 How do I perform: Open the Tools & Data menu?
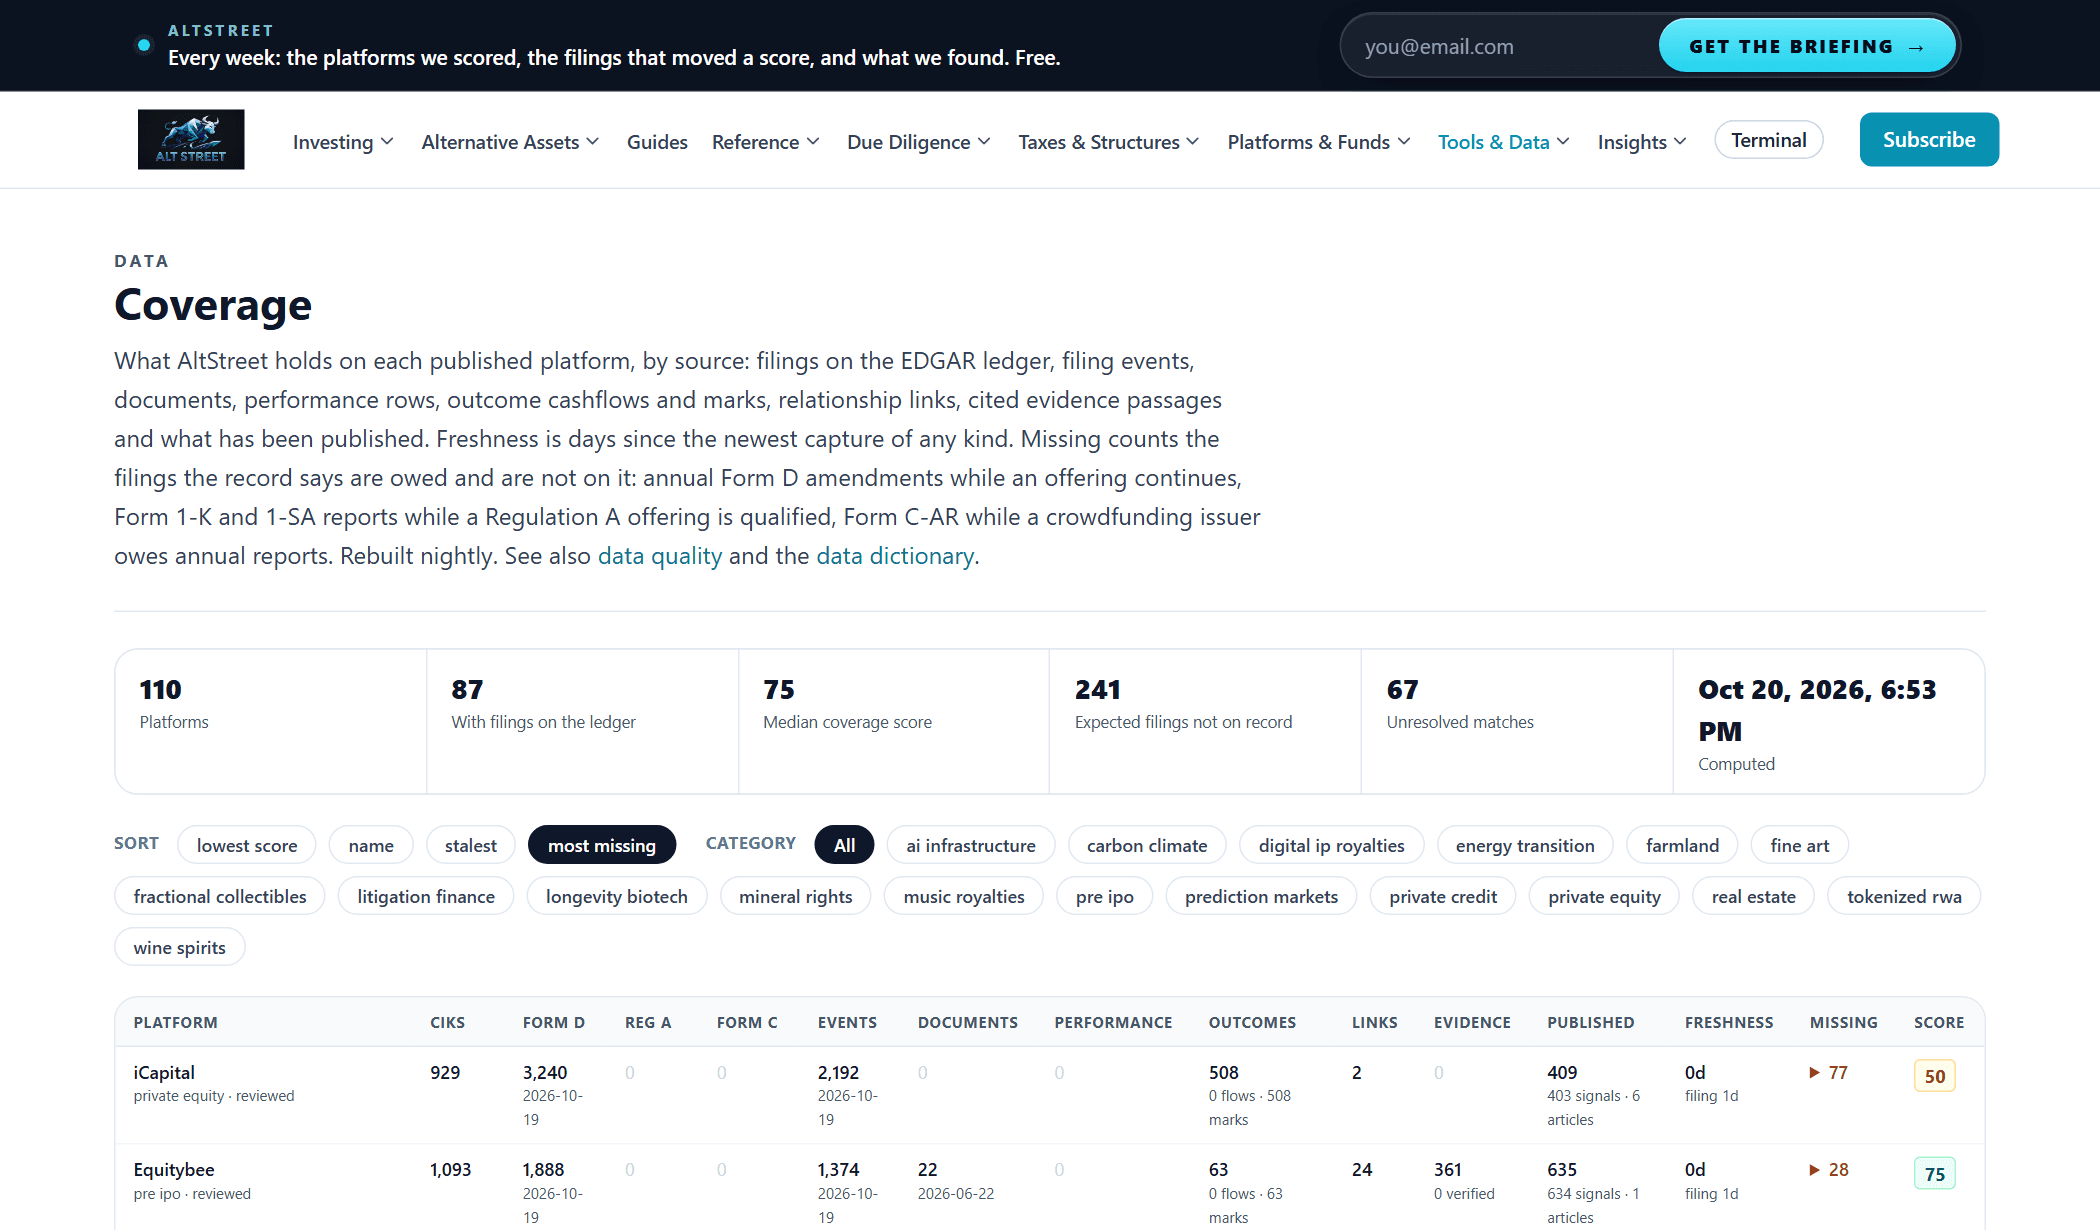click(1504, 142)
